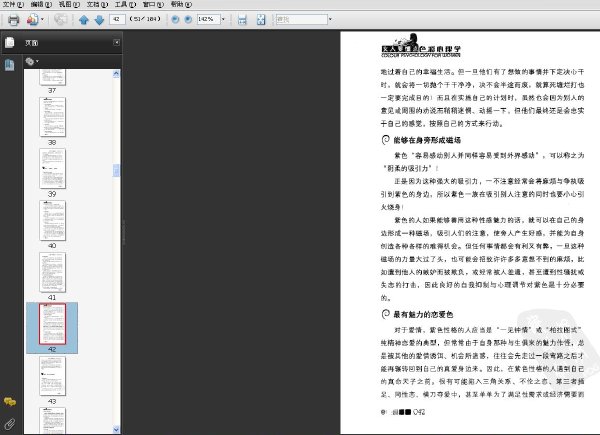Select page thumbnail 39
The image size is (600, 435).
(x=52, y=168)
